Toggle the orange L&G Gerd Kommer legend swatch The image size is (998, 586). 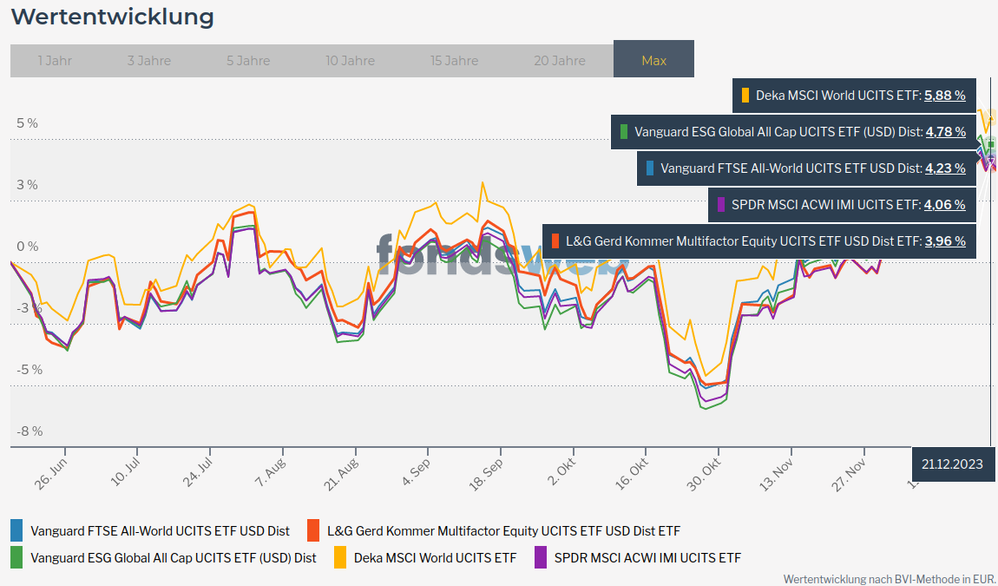tap(313, 530)
